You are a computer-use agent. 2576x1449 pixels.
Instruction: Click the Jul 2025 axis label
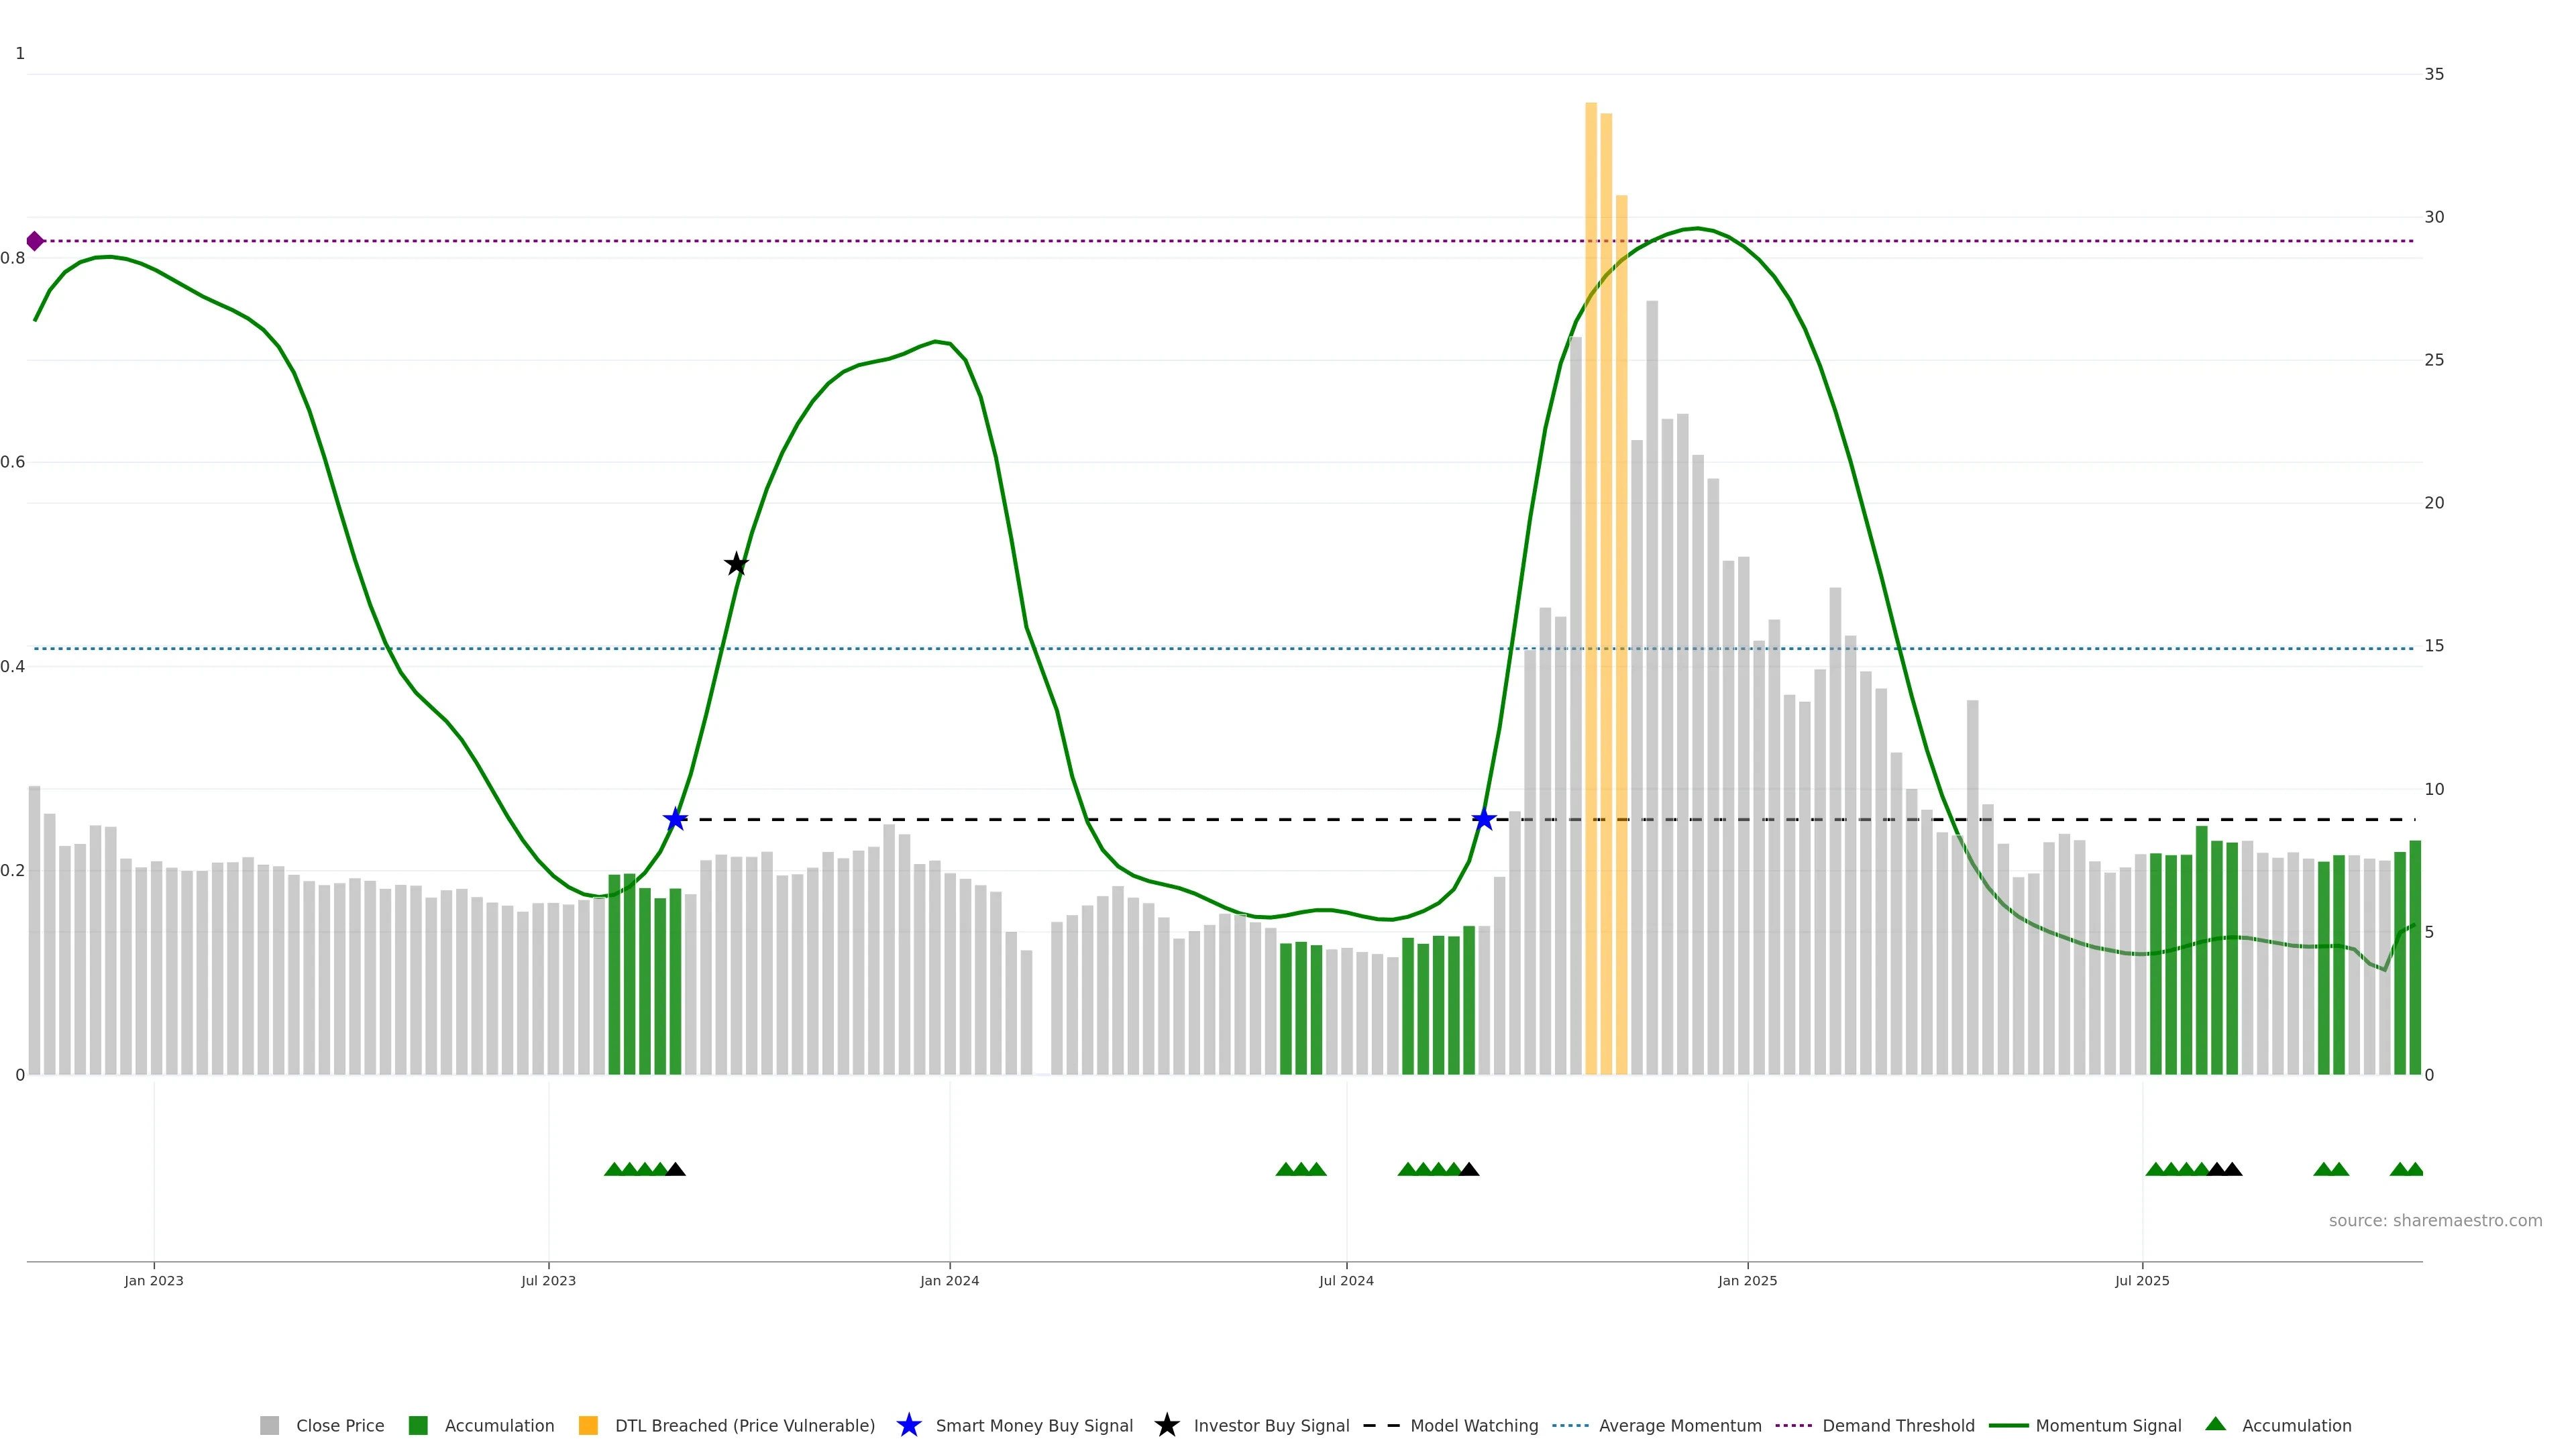[2142, 1280]
